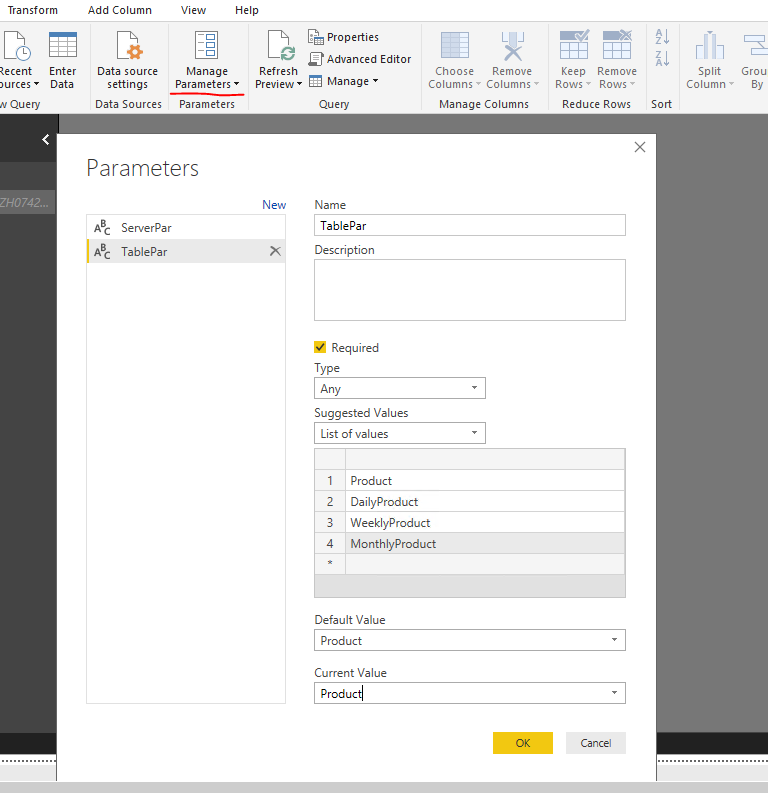Close the Parameters dialog

tap(640, 147)
